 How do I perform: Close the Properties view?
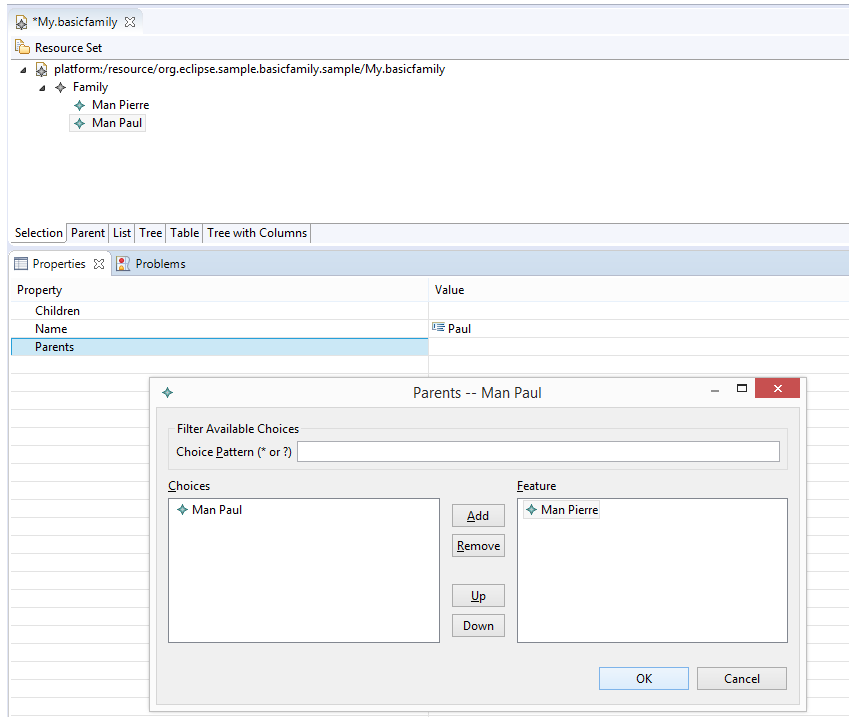(x=99, y=264)
